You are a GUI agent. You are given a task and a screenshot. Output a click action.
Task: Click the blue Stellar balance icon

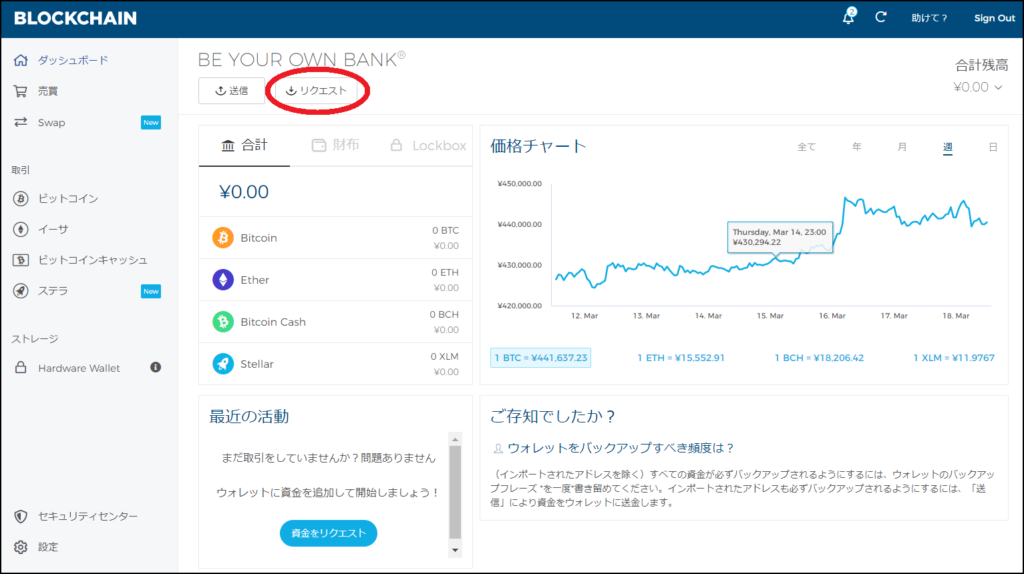[223, 364]
